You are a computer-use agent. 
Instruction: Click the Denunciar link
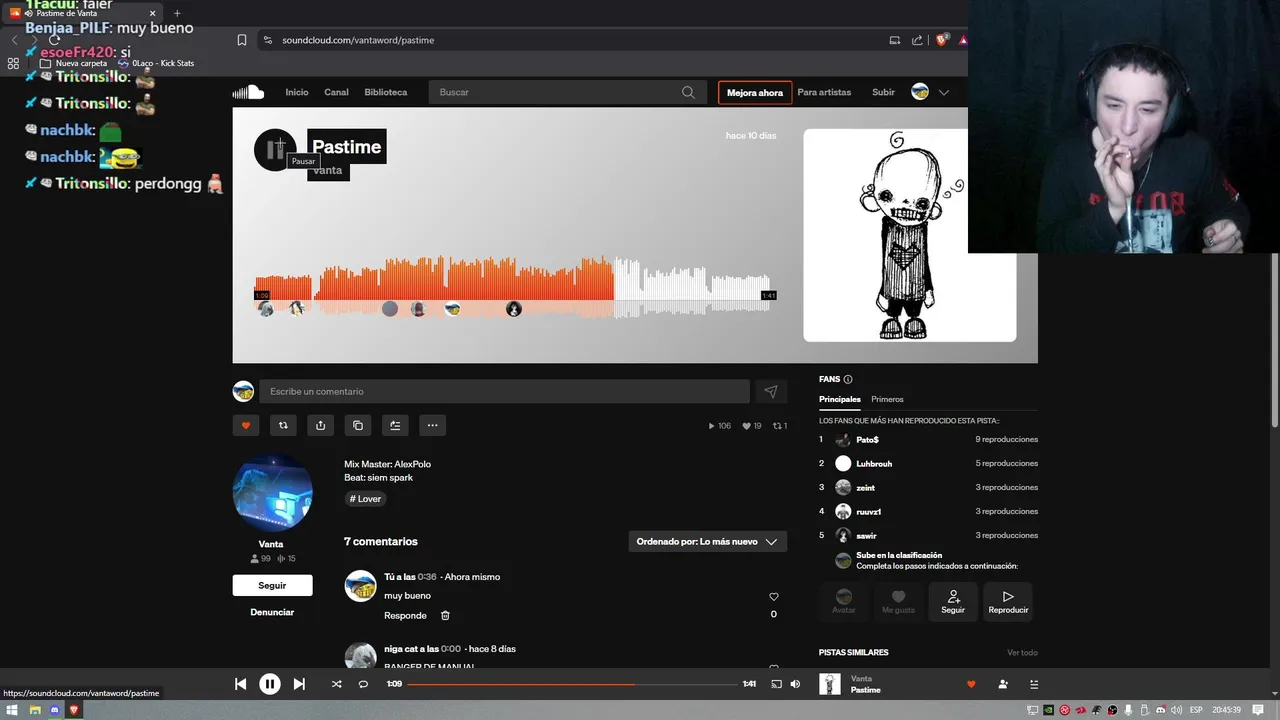point(272,612)
